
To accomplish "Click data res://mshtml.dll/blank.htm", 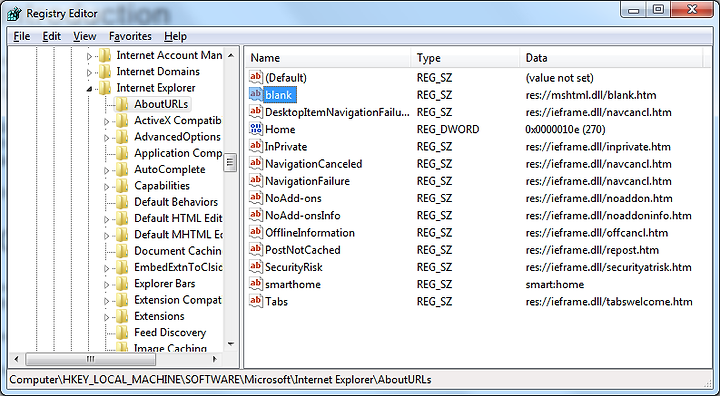I will [591, 95].
